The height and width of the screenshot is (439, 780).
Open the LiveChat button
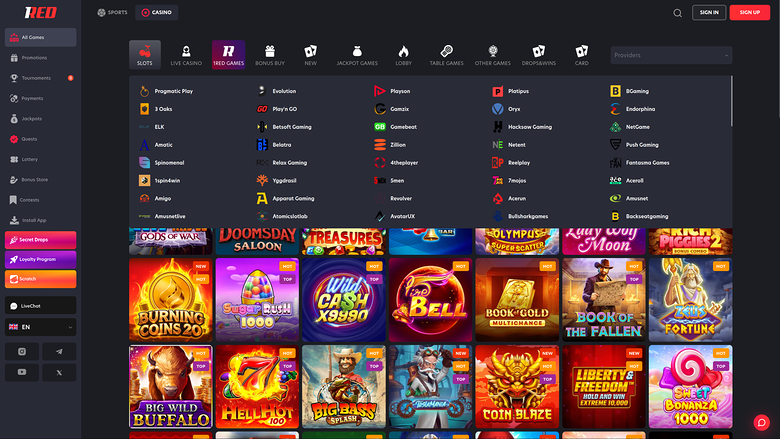tap(41, 306)
